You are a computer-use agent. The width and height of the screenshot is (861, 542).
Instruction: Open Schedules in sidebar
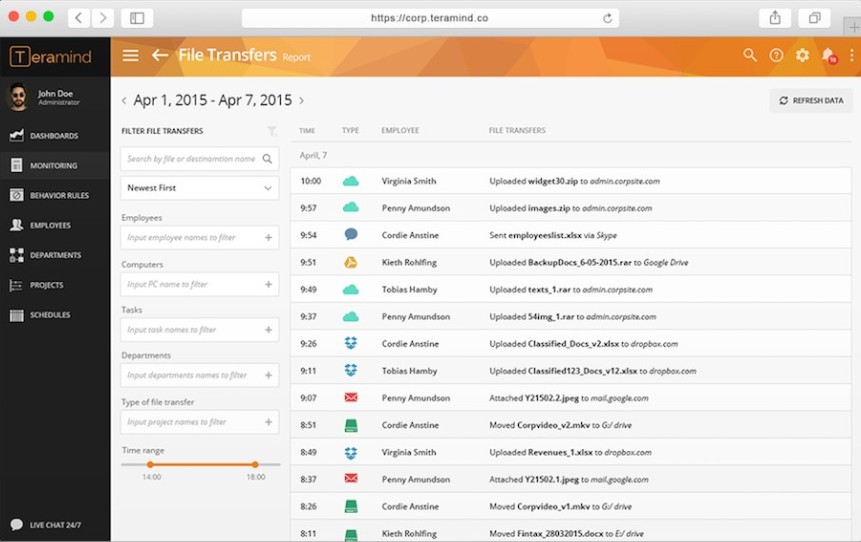(x=55, y=315)
